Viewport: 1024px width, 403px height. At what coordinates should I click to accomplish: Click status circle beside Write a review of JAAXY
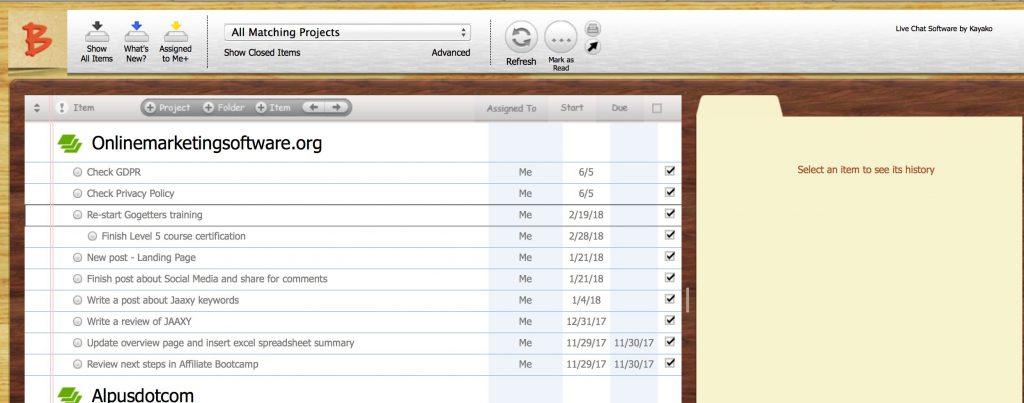tap(78, 322)
